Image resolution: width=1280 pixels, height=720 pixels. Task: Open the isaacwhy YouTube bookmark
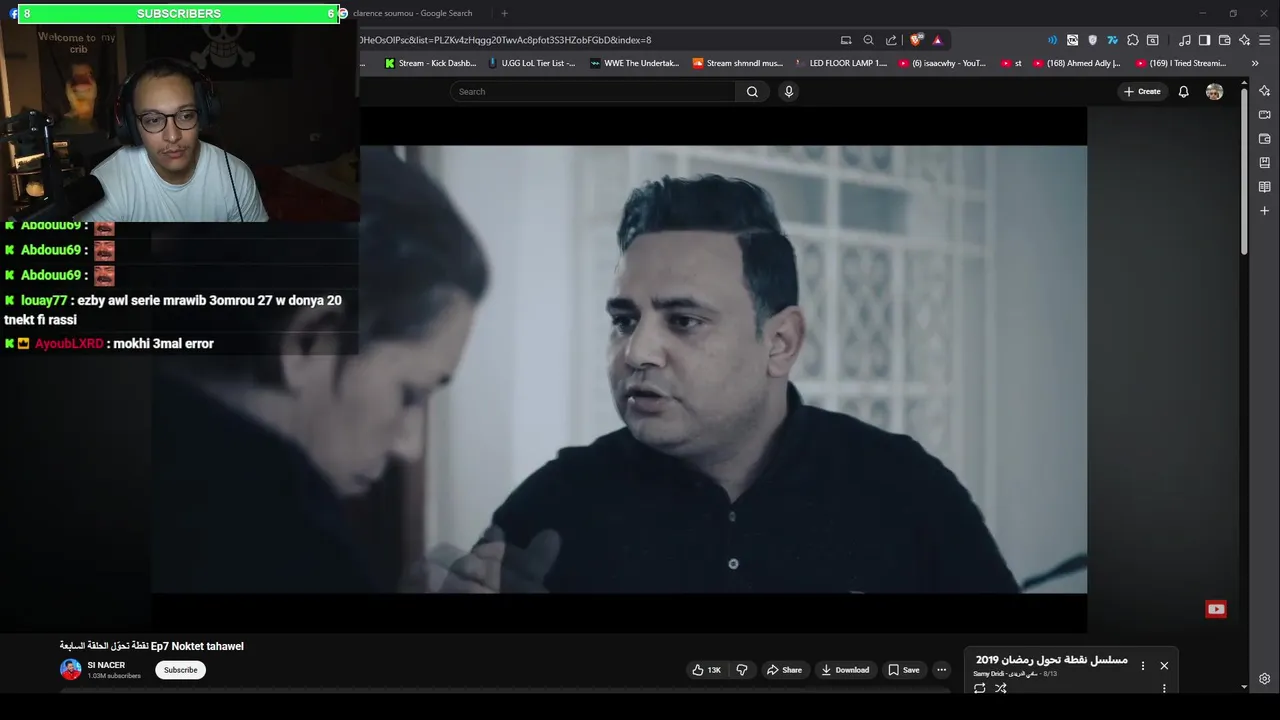tap(942, 63)
